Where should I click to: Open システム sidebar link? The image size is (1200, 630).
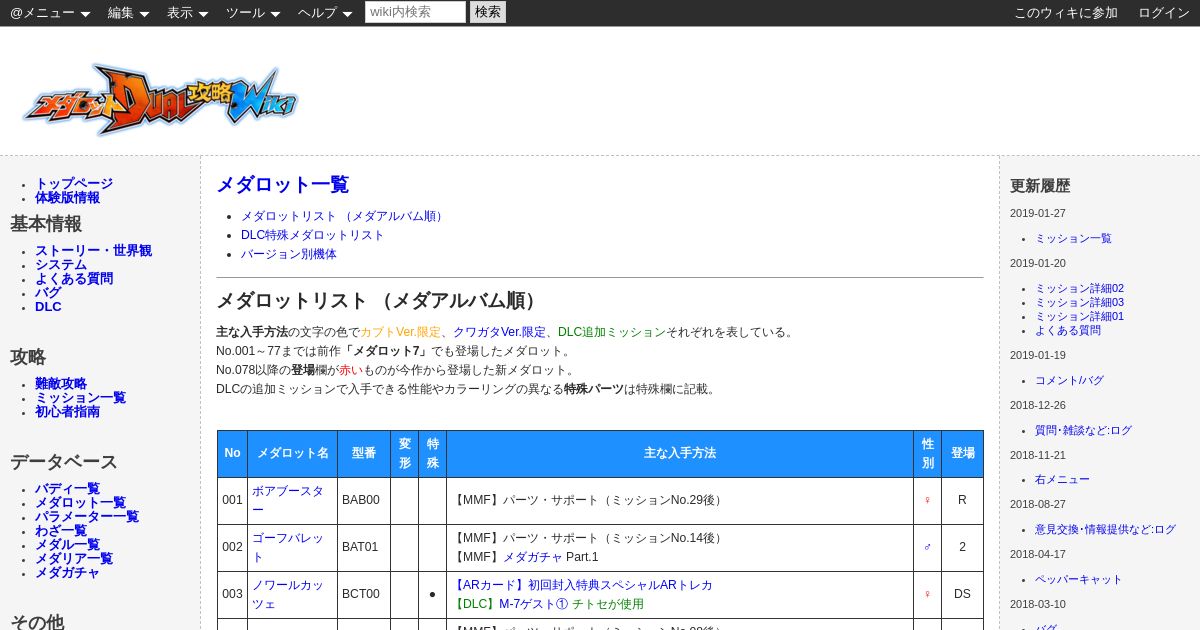pyautogui.click(x=61, y=265)
